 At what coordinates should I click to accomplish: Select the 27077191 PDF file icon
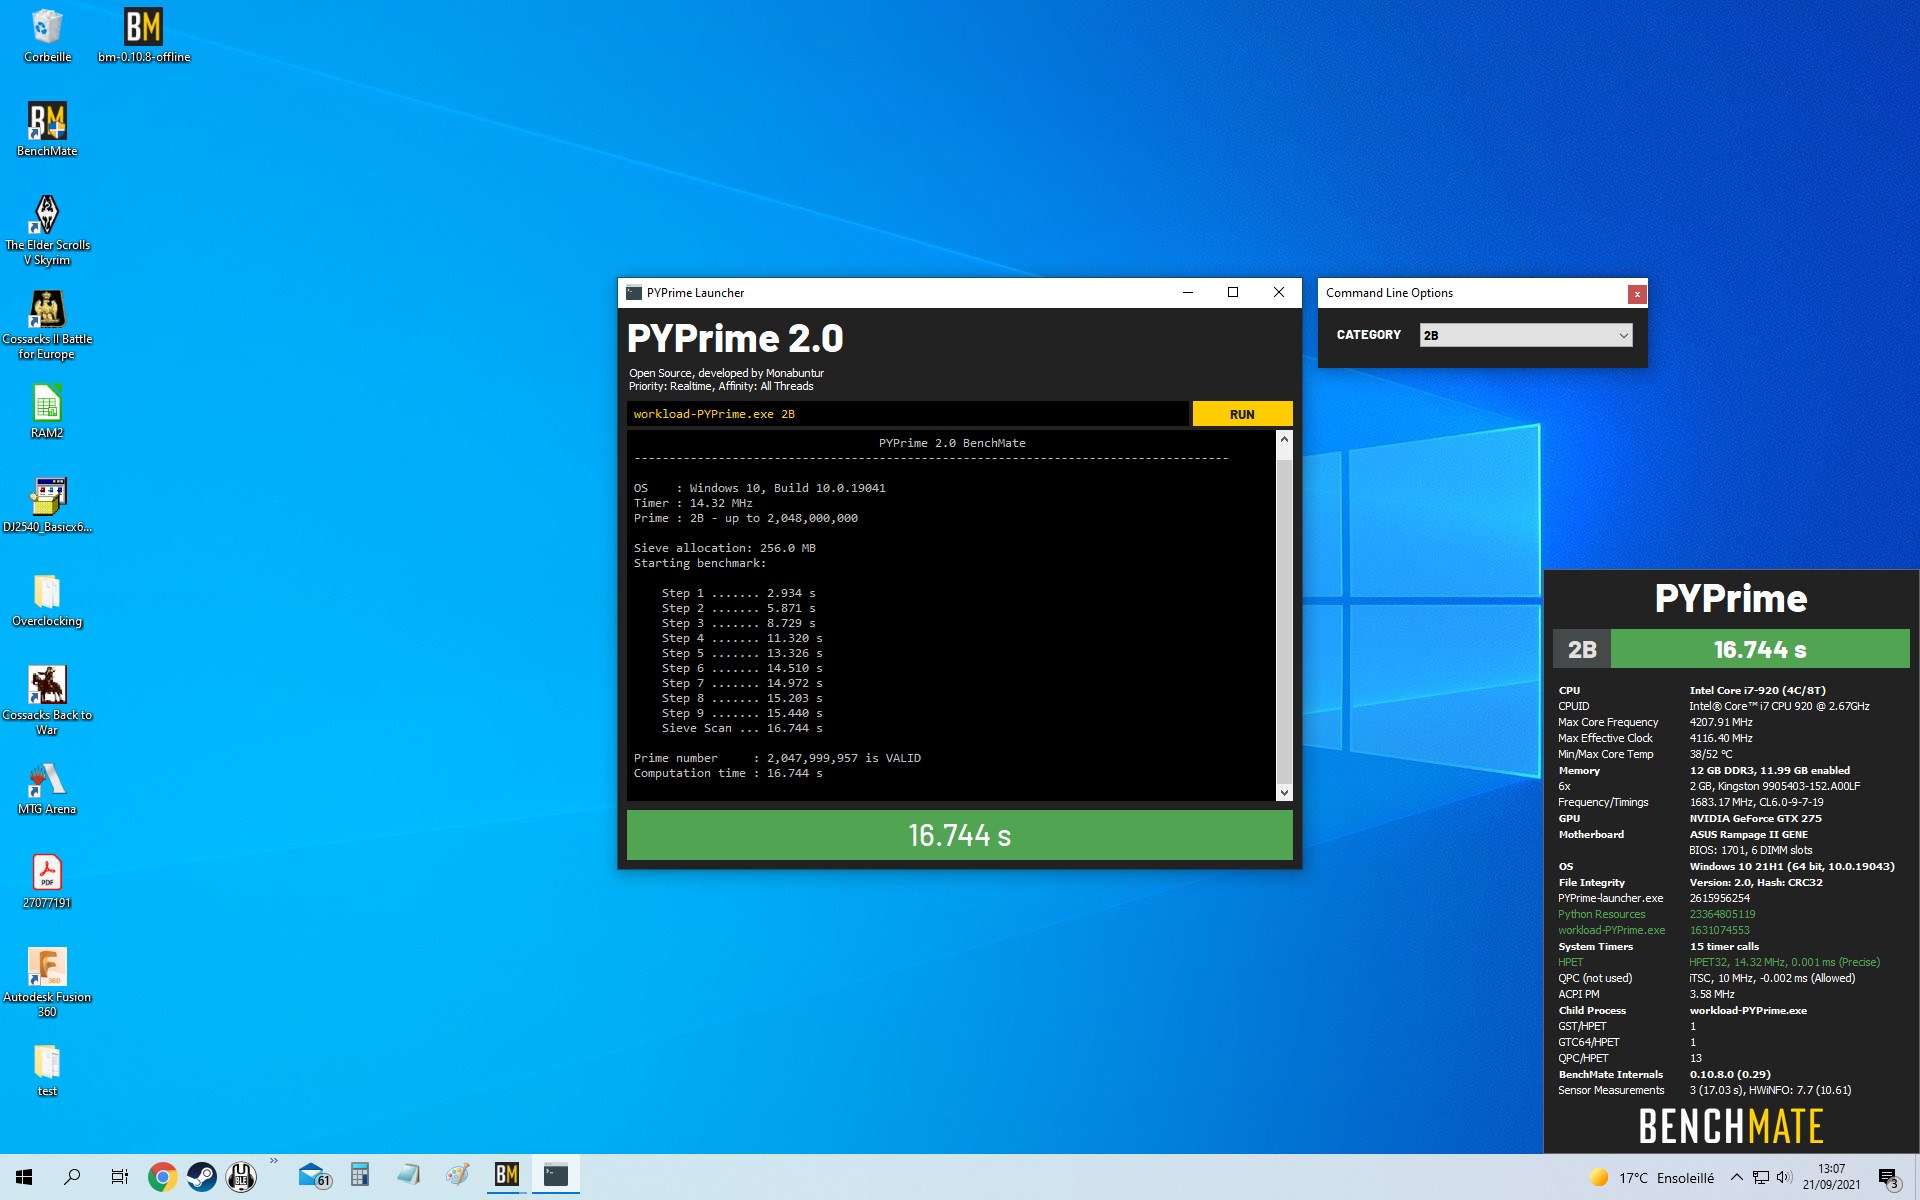pos(47,882)
